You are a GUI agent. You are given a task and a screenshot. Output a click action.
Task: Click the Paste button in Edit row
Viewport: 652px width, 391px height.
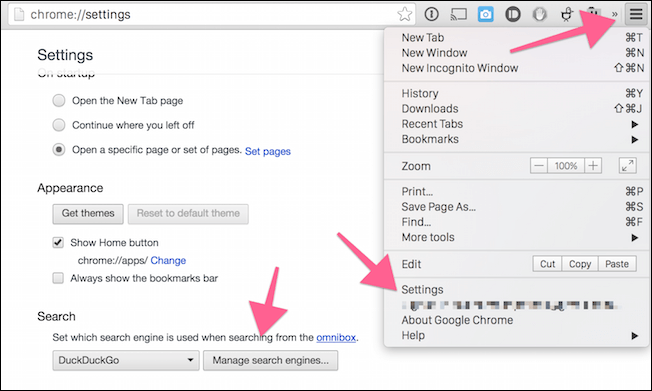coord(617,264)
